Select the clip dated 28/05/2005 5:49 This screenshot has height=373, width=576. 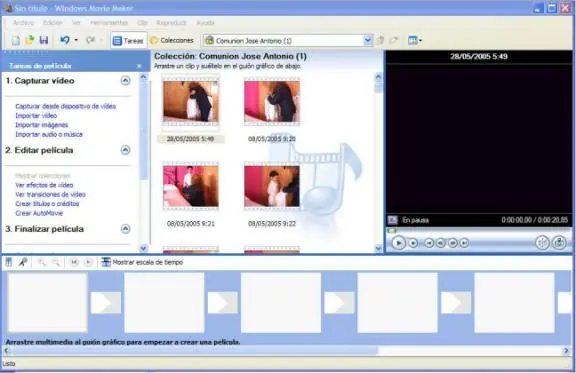tap(191, 101)
